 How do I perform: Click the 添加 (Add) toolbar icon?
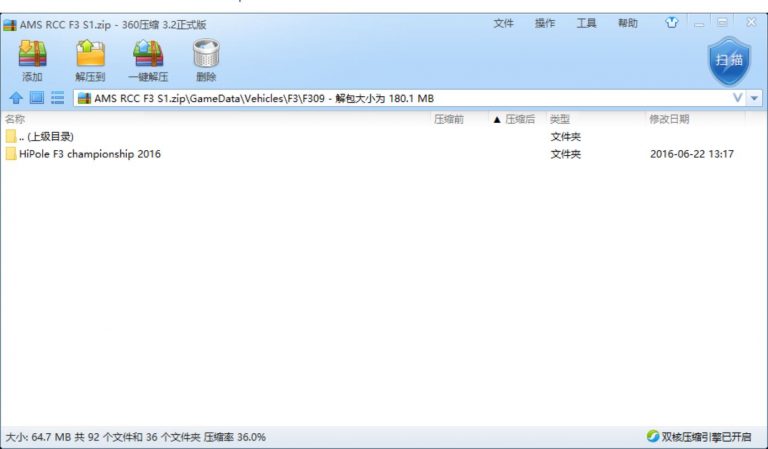click(32, 54)
